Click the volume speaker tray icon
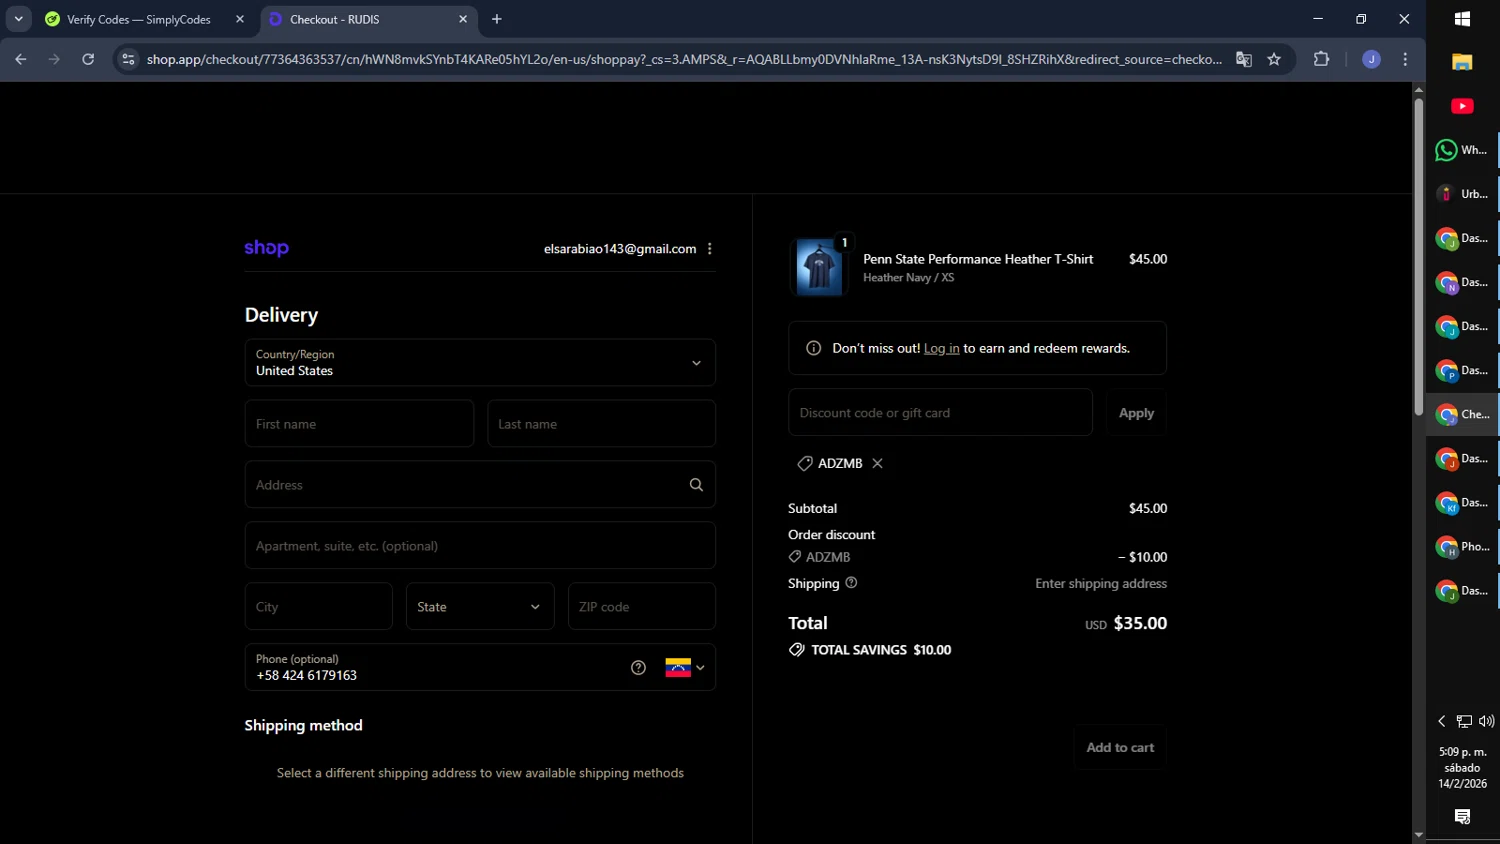Viewport: 1500px width, 844px height. pos(1486,721)
